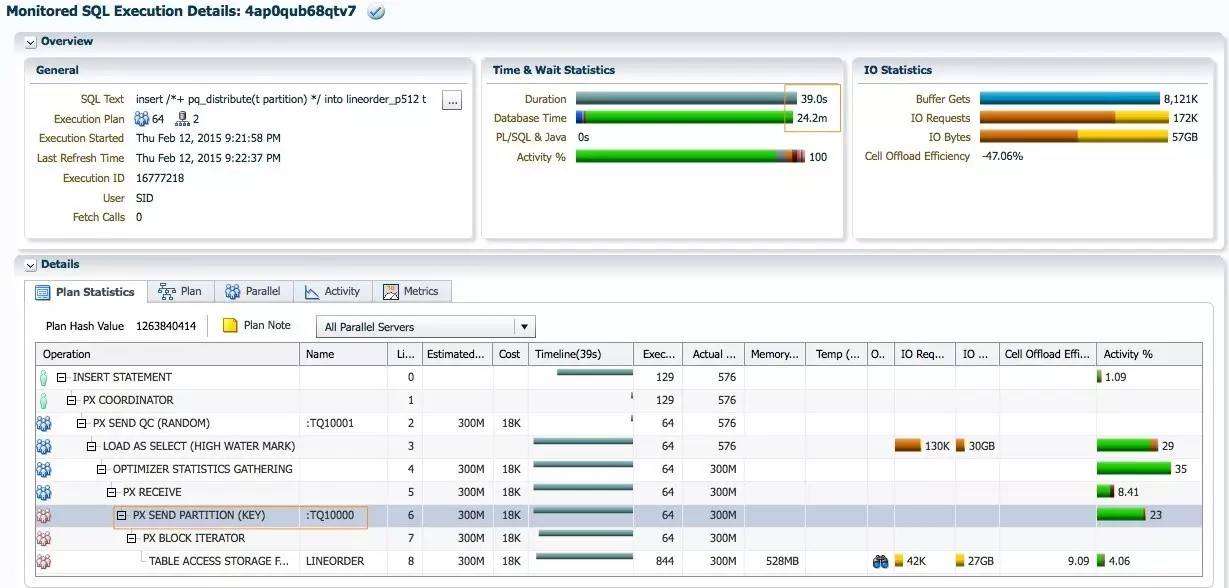The height and width of the screenshot is (588, 1229).
Task: Click the parallel servers icon next to 64
Action: pos(141,119)
